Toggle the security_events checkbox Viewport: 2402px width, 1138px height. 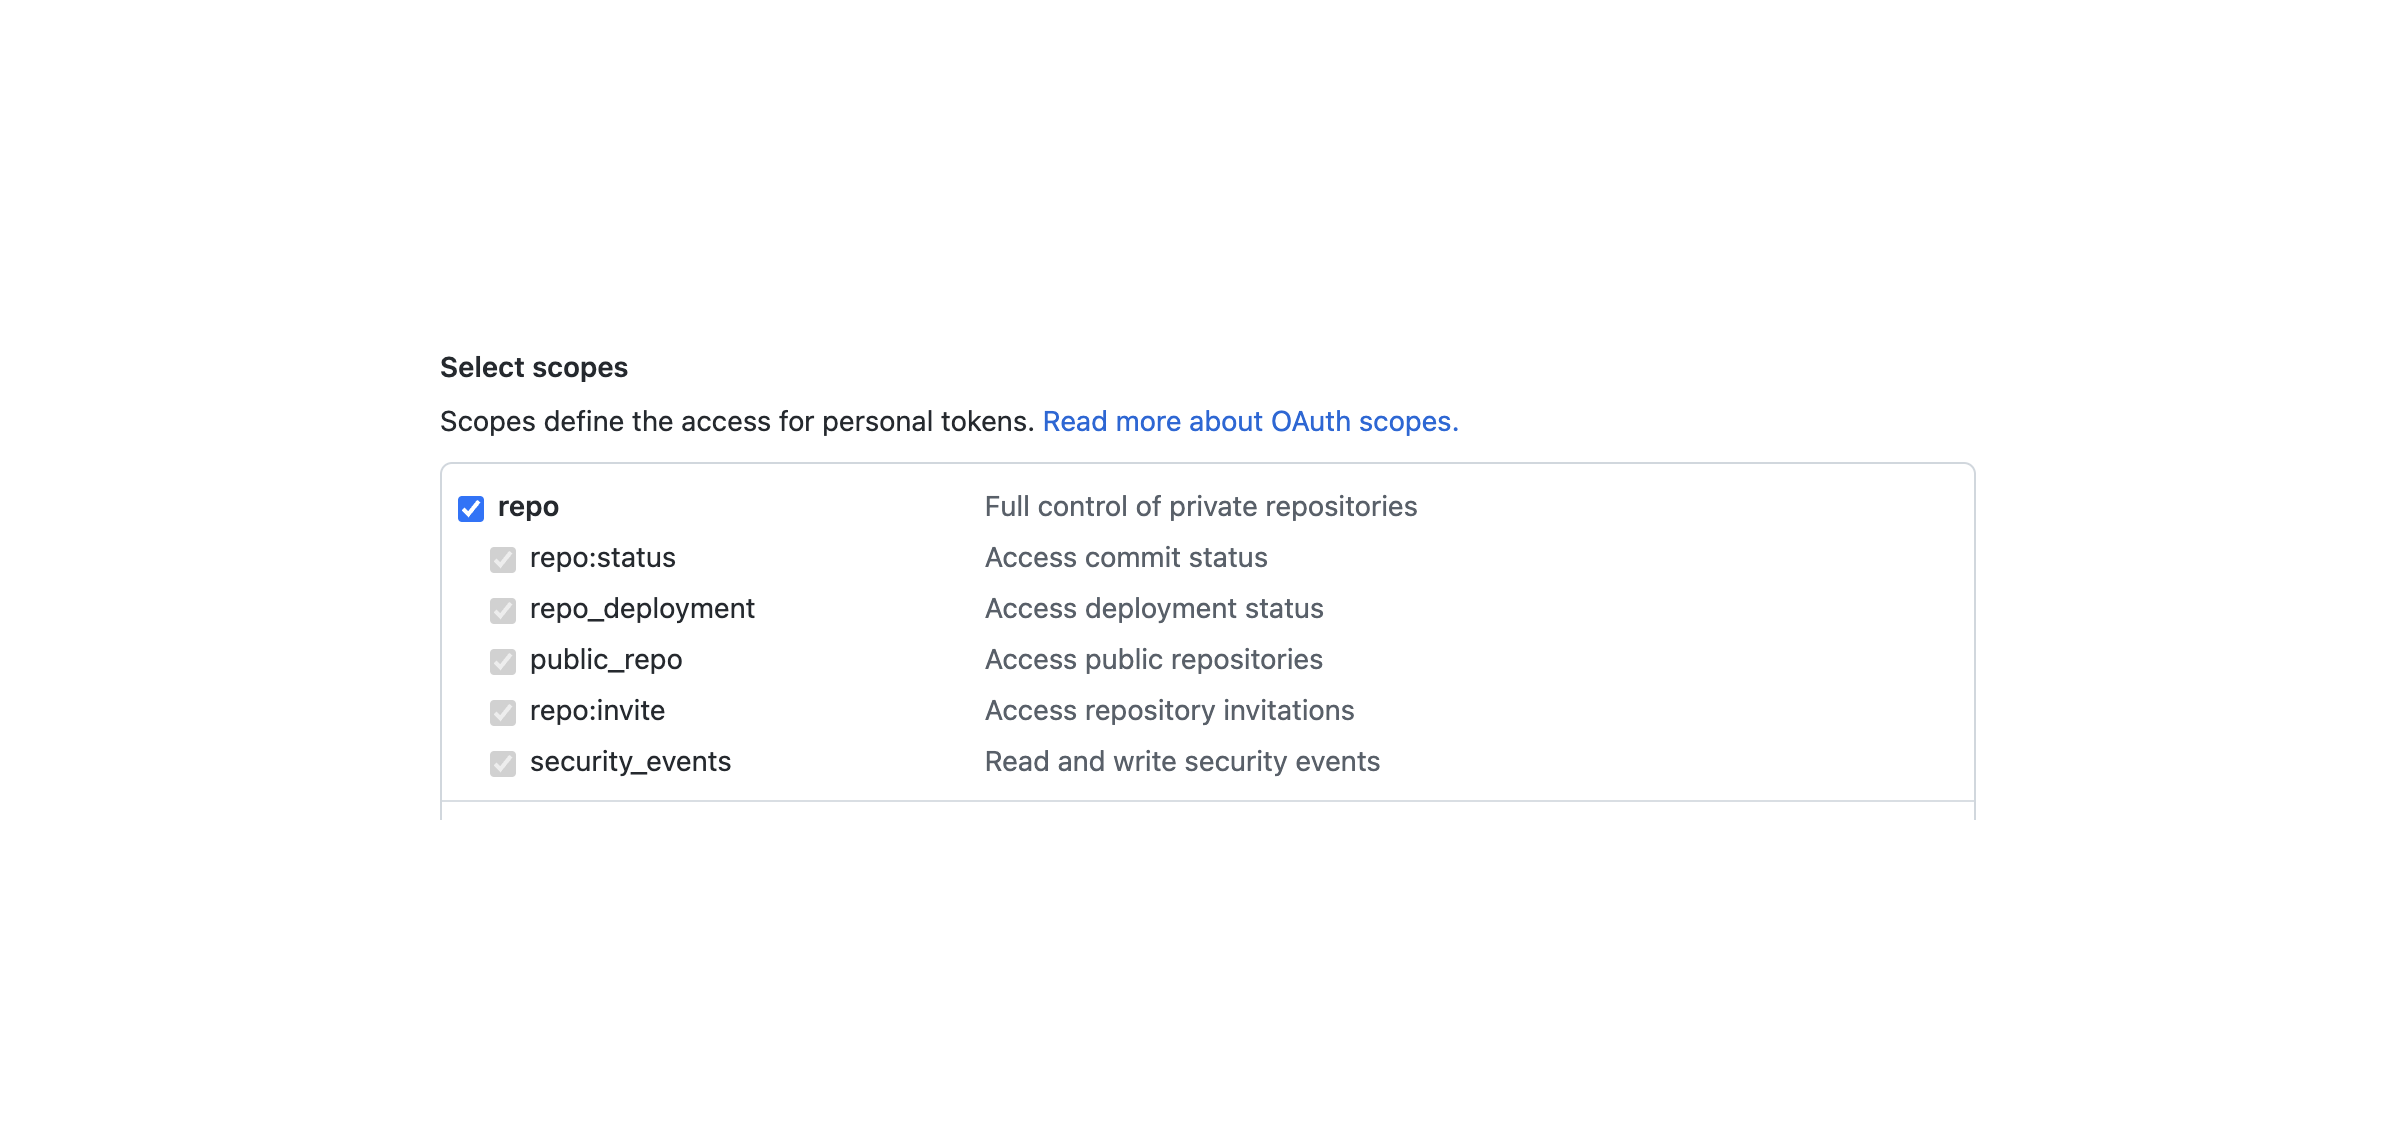(503, 764)
